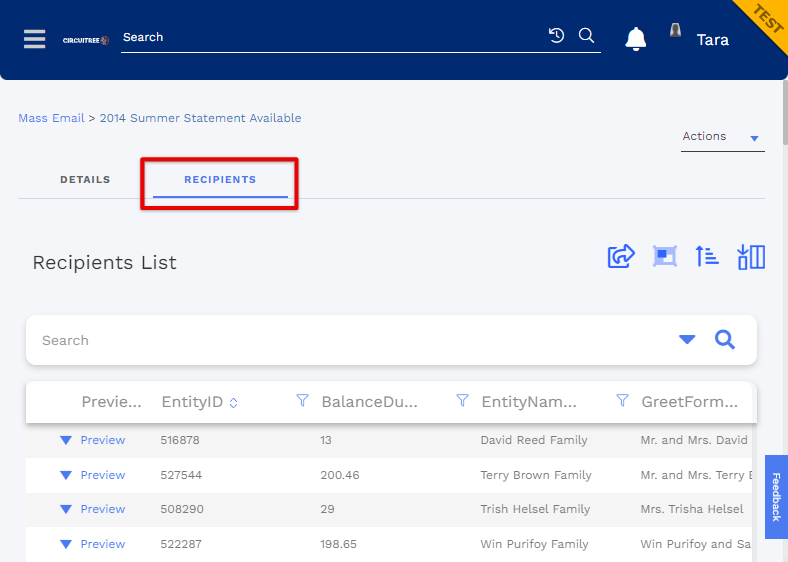
Task: Click greeting Mrs. Trisha Helsel
Action: click(x=692, y=509)
